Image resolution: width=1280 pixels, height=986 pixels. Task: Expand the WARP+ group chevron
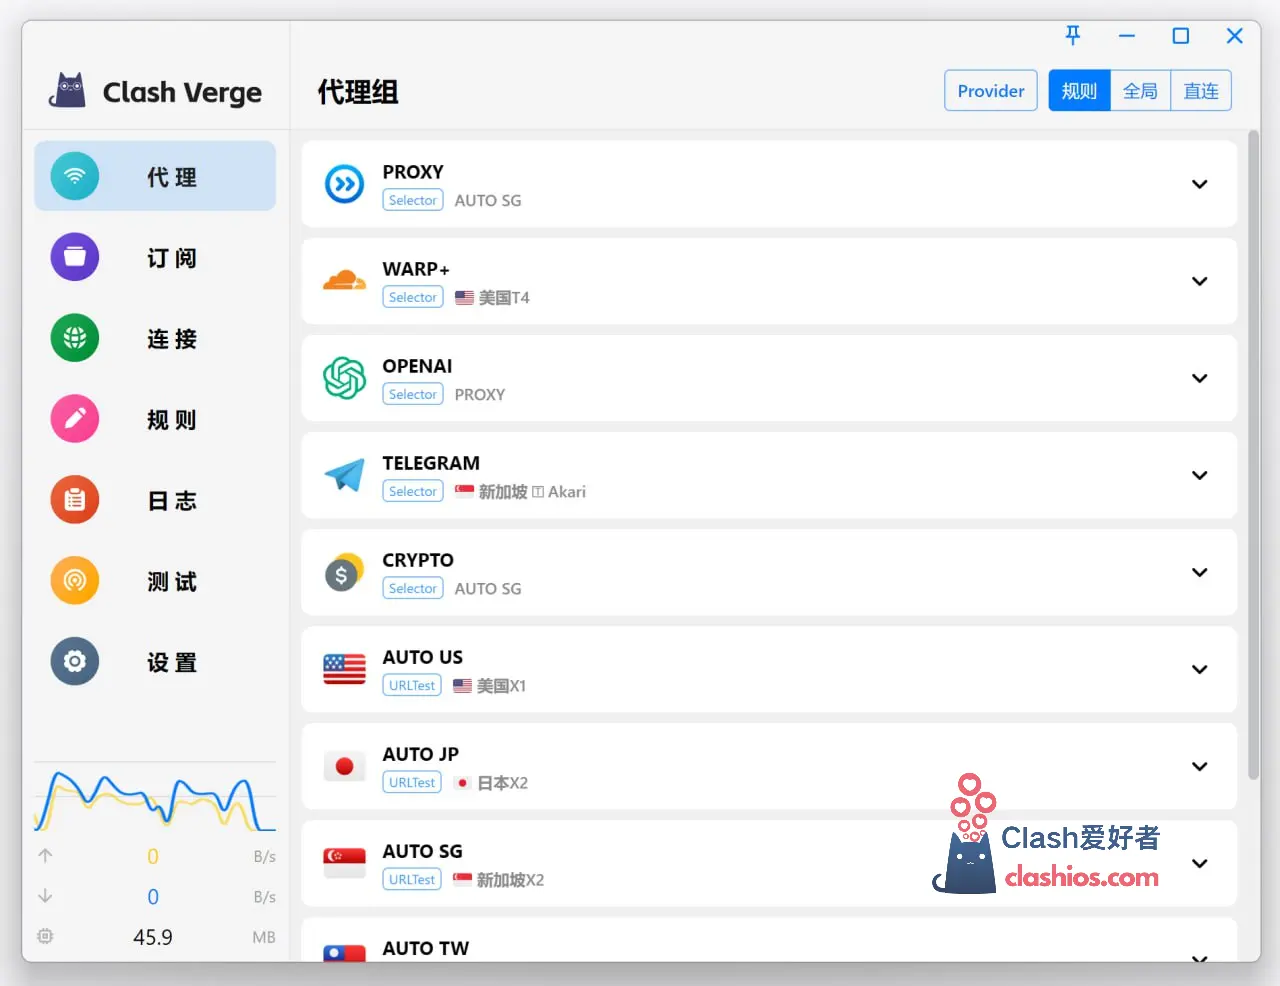pos(1200,281)
